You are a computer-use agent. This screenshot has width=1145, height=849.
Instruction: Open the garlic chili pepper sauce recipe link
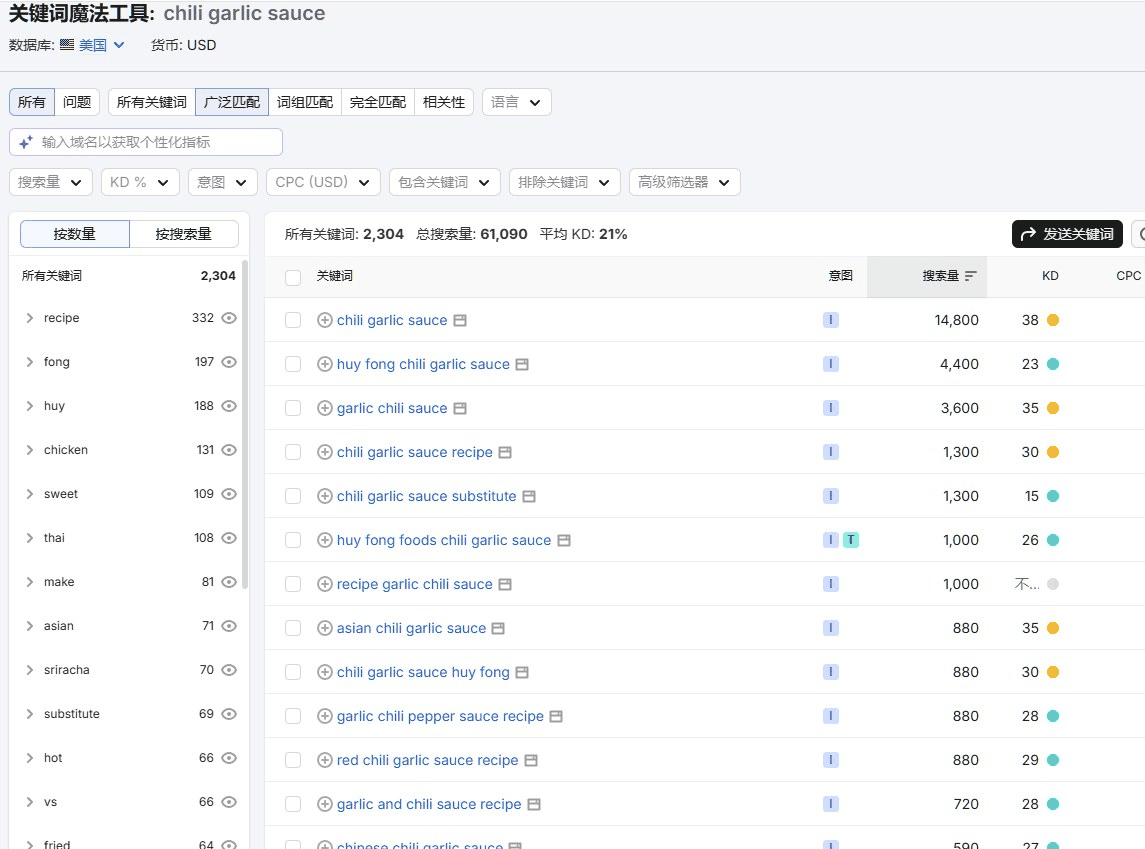440,716
